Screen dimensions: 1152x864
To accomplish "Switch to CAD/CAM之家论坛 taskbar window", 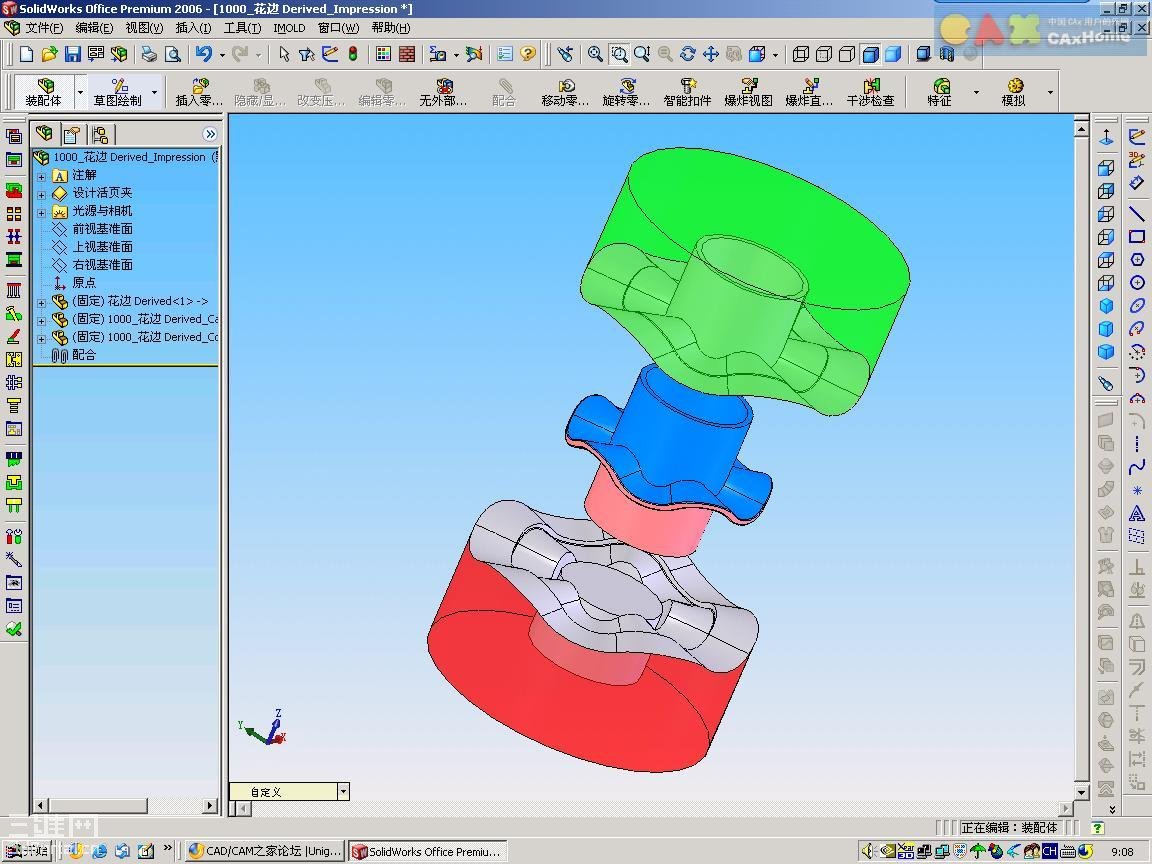I will click(x=264, y=851).
